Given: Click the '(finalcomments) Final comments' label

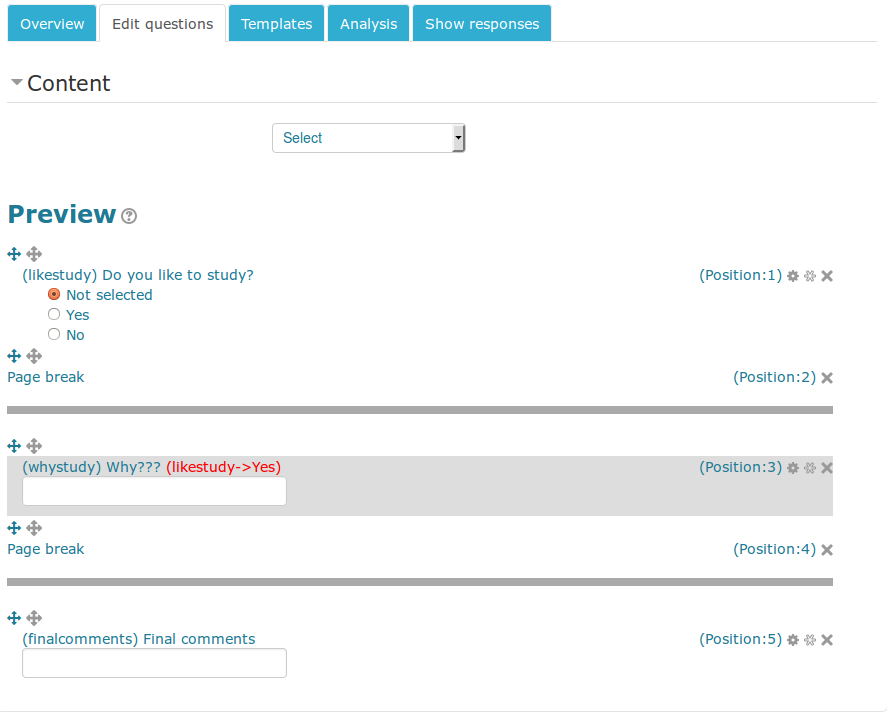Looking at the screenshot, I should pyautogui.click(x=139, y=639).
